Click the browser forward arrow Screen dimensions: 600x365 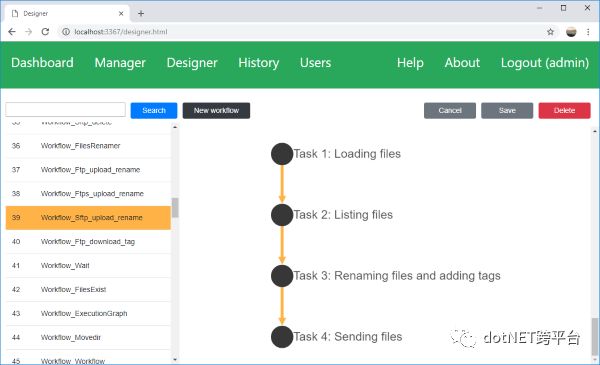pyautogui.click(x=29, y=32)
